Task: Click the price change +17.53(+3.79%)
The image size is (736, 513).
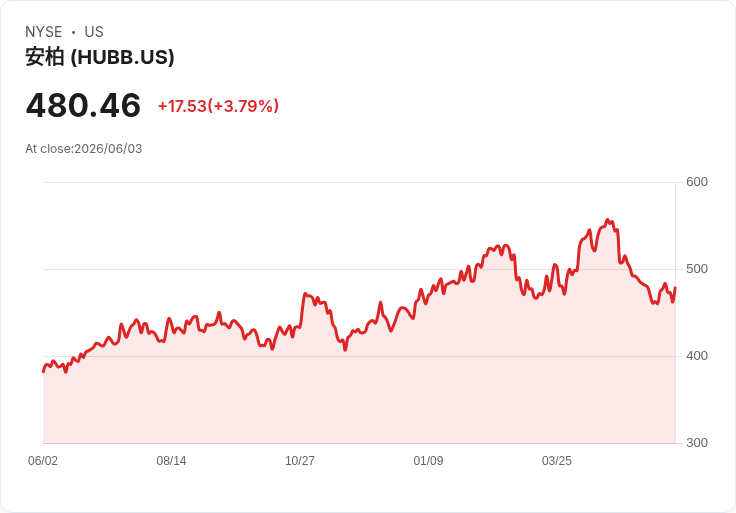Action: [218, 106]
